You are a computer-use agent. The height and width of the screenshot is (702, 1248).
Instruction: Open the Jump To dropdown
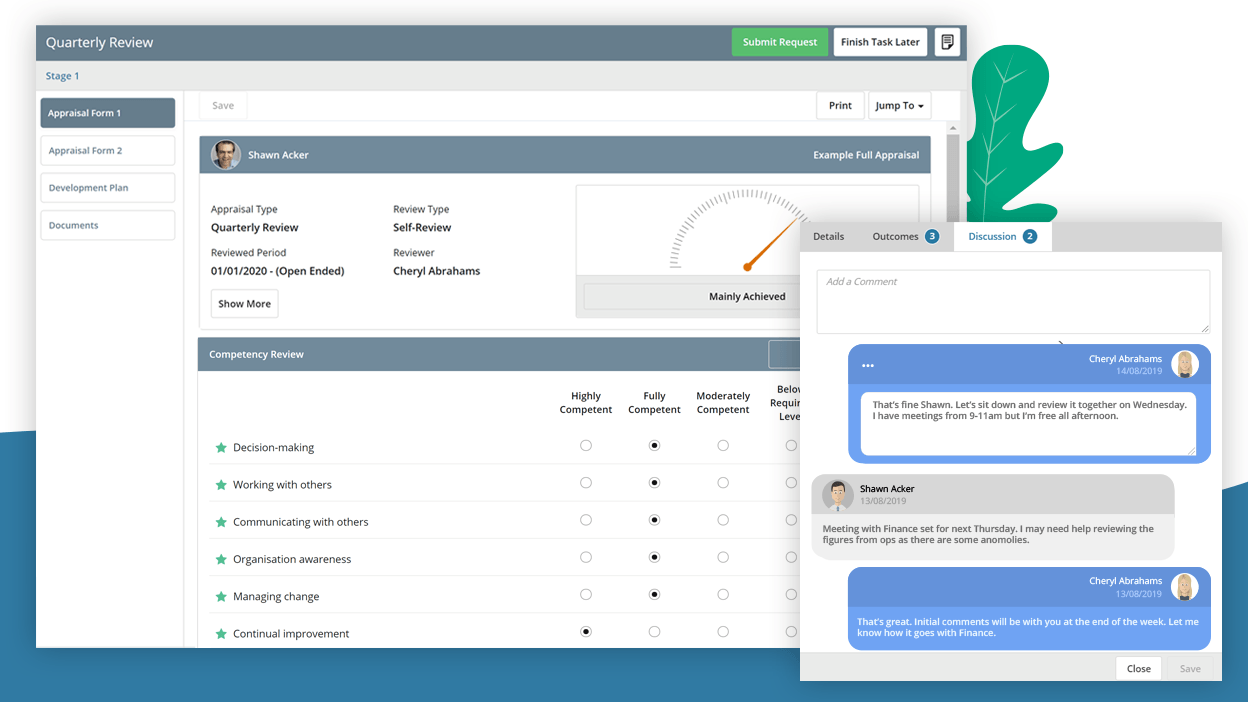(x=899, y=106)
